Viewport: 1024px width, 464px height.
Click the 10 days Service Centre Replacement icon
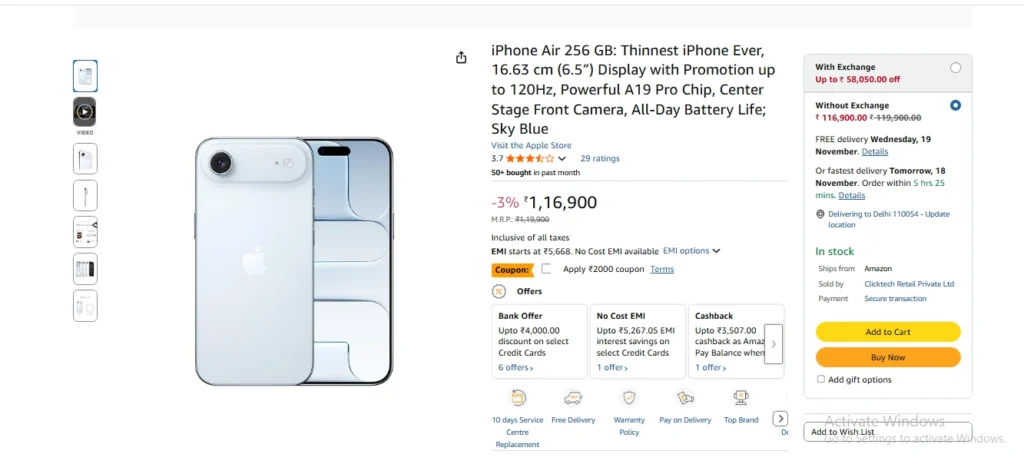click(518, 398)
